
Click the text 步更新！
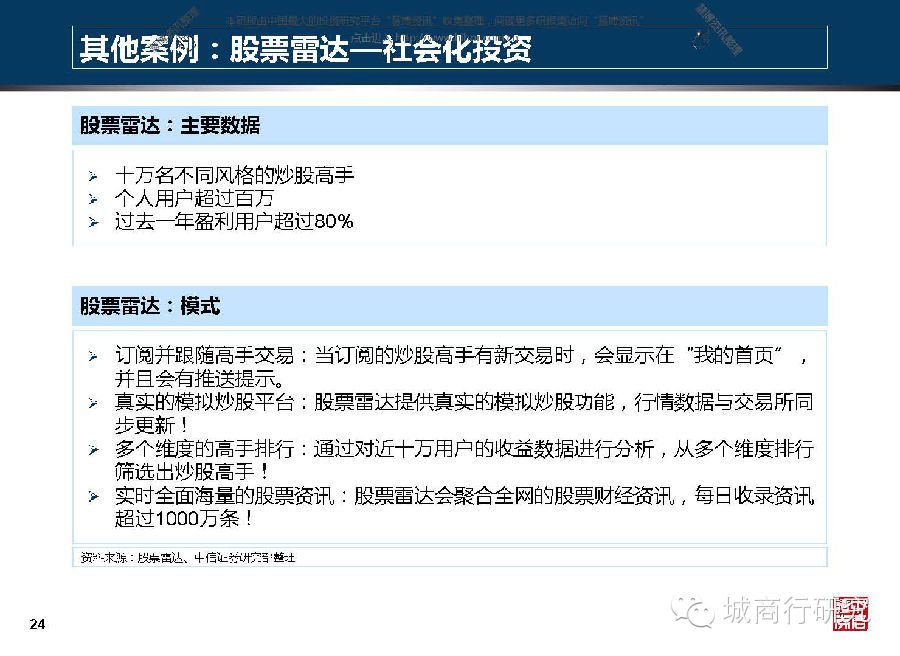pos(152,425)
